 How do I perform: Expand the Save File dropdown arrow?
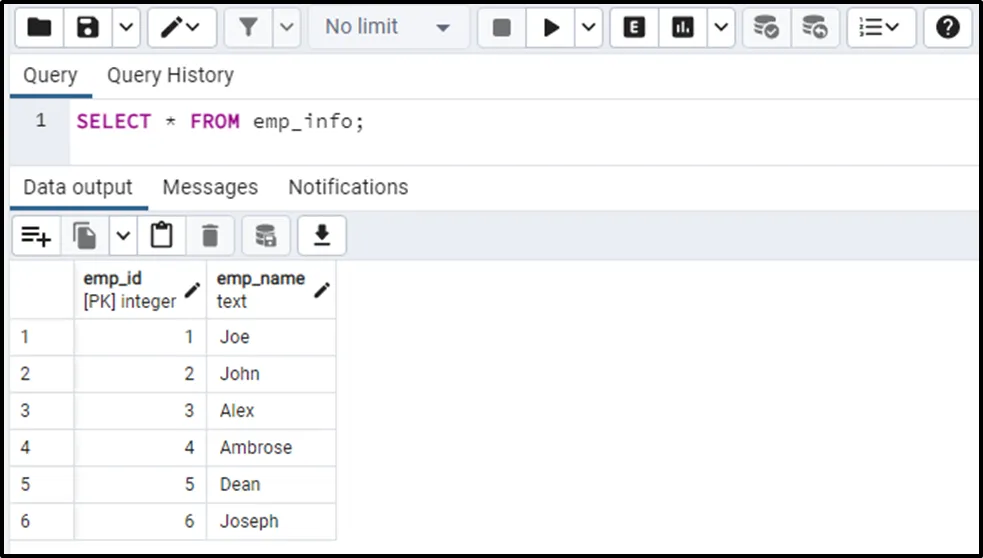coord(125,27)
